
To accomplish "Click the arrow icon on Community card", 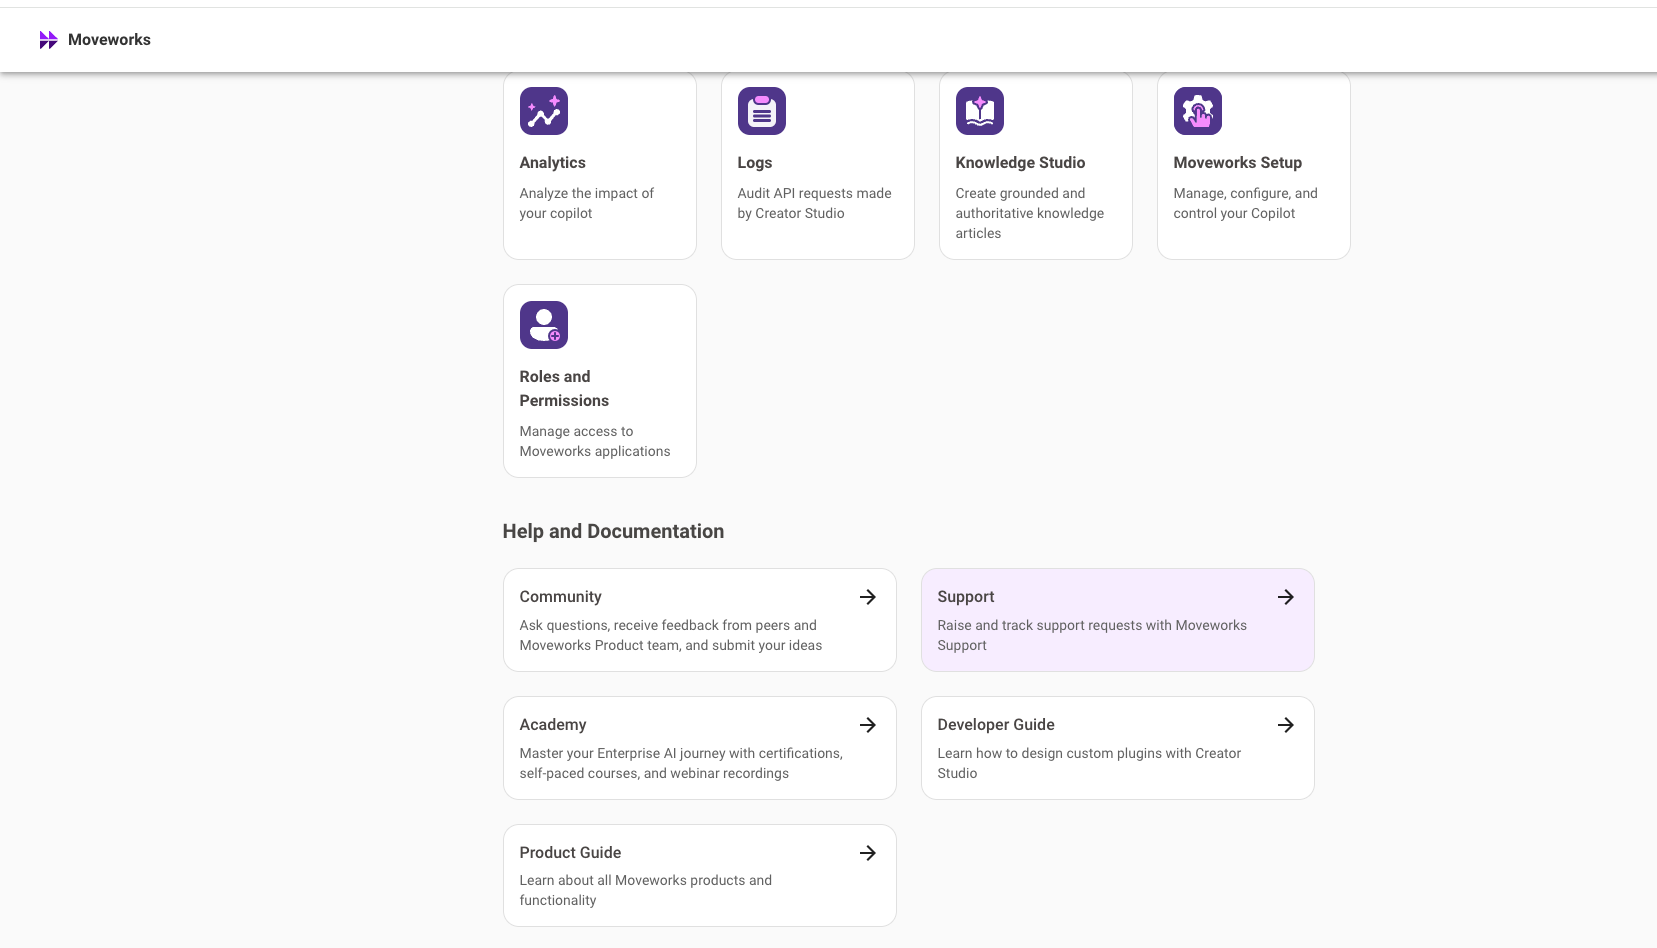I will pyautogui.click(x=868, y=597).
